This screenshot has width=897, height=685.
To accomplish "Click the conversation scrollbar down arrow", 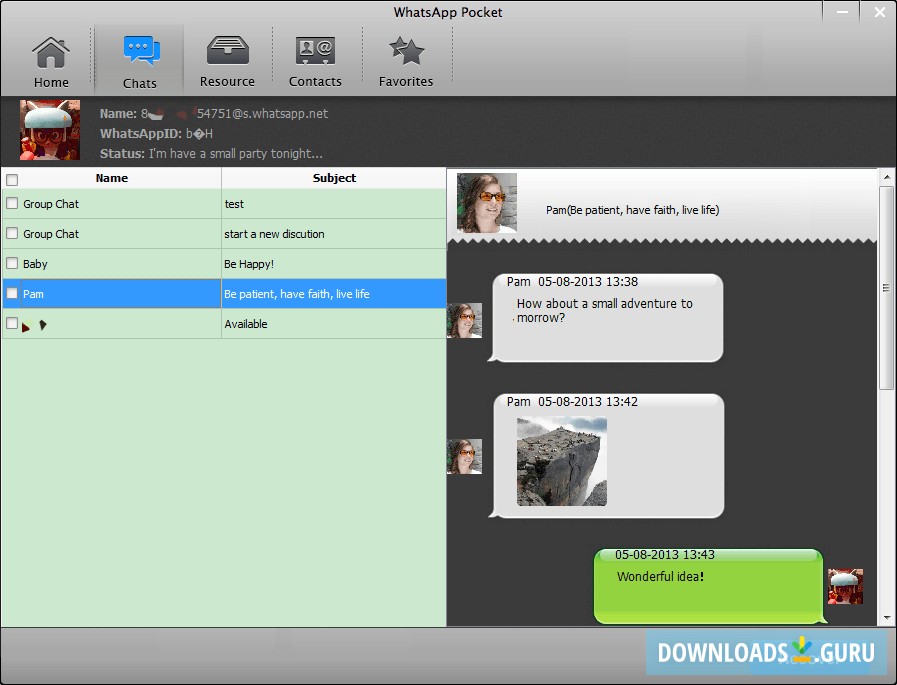I will click(x=885, y=616).
